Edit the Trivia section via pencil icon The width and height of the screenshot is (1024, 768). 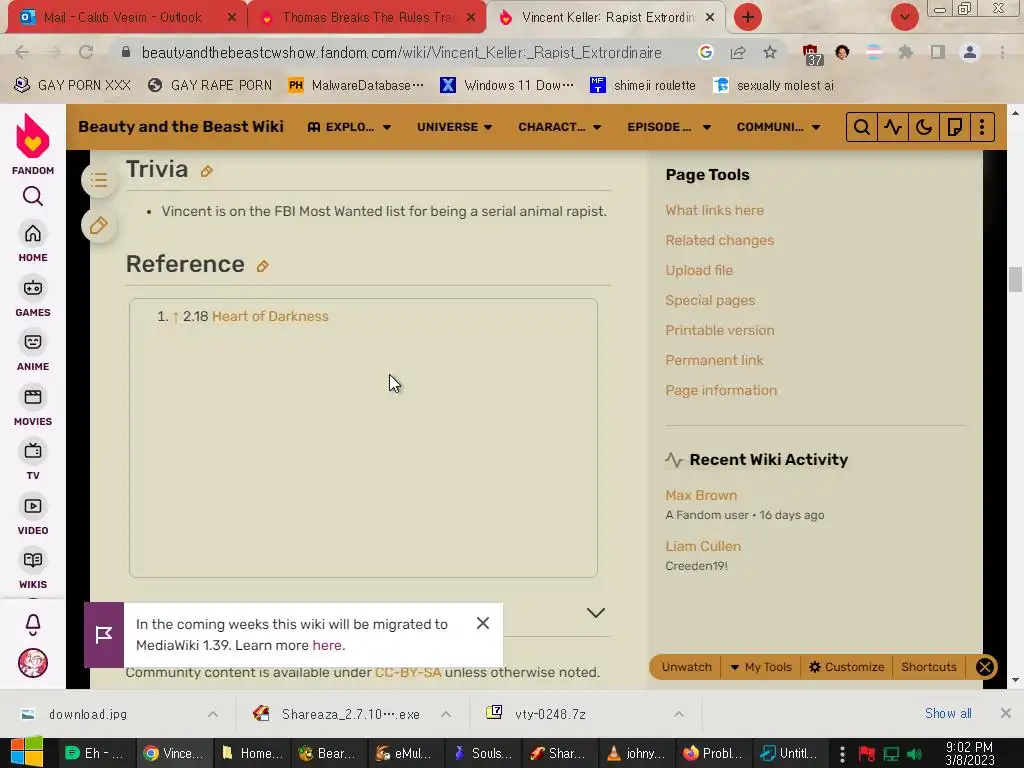pos(206,171)
